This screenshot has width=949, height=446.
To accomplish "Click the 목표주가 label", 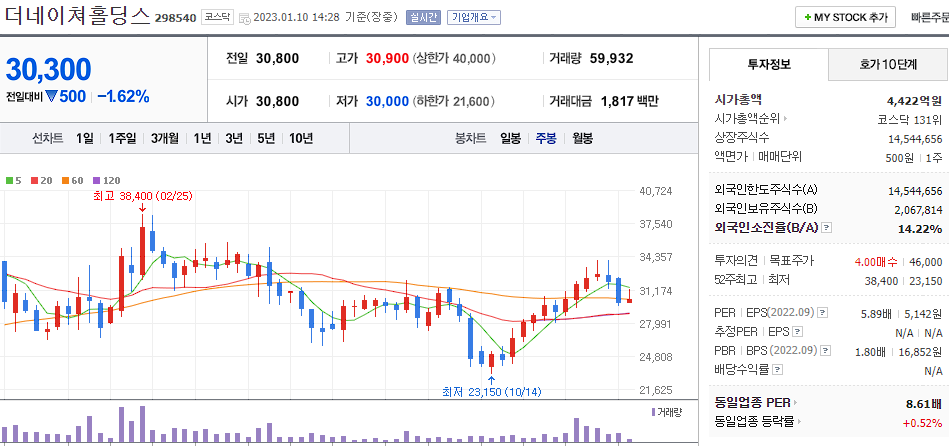I will click(792, 261).
